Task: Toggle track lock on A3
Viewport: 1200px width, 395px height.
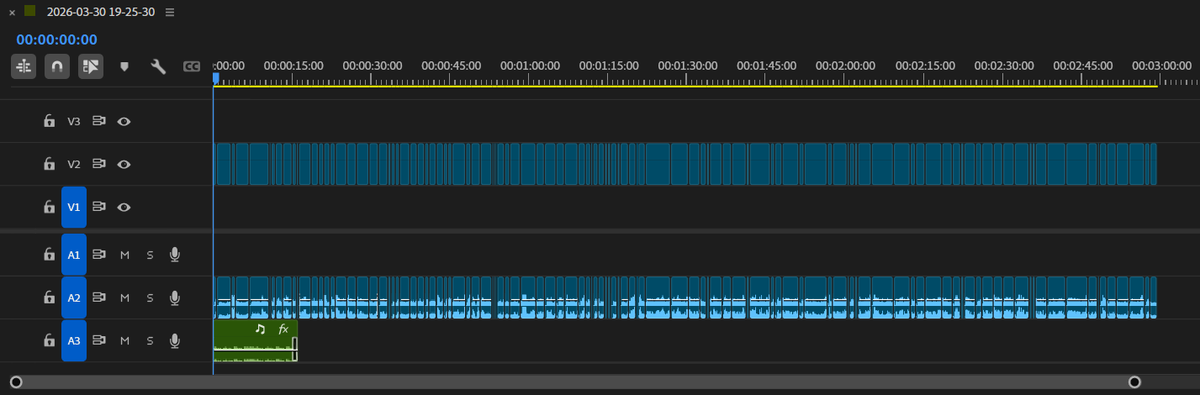Action: click(x=48, y=340)
